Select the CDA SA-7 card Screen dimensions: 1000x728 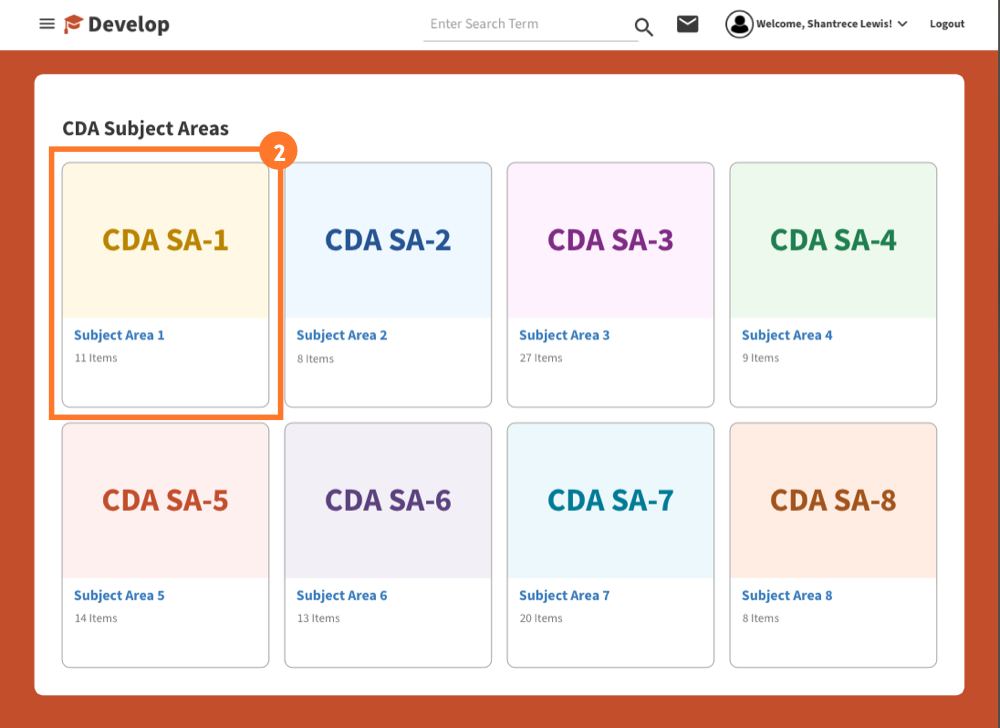[x=610, y=500]
